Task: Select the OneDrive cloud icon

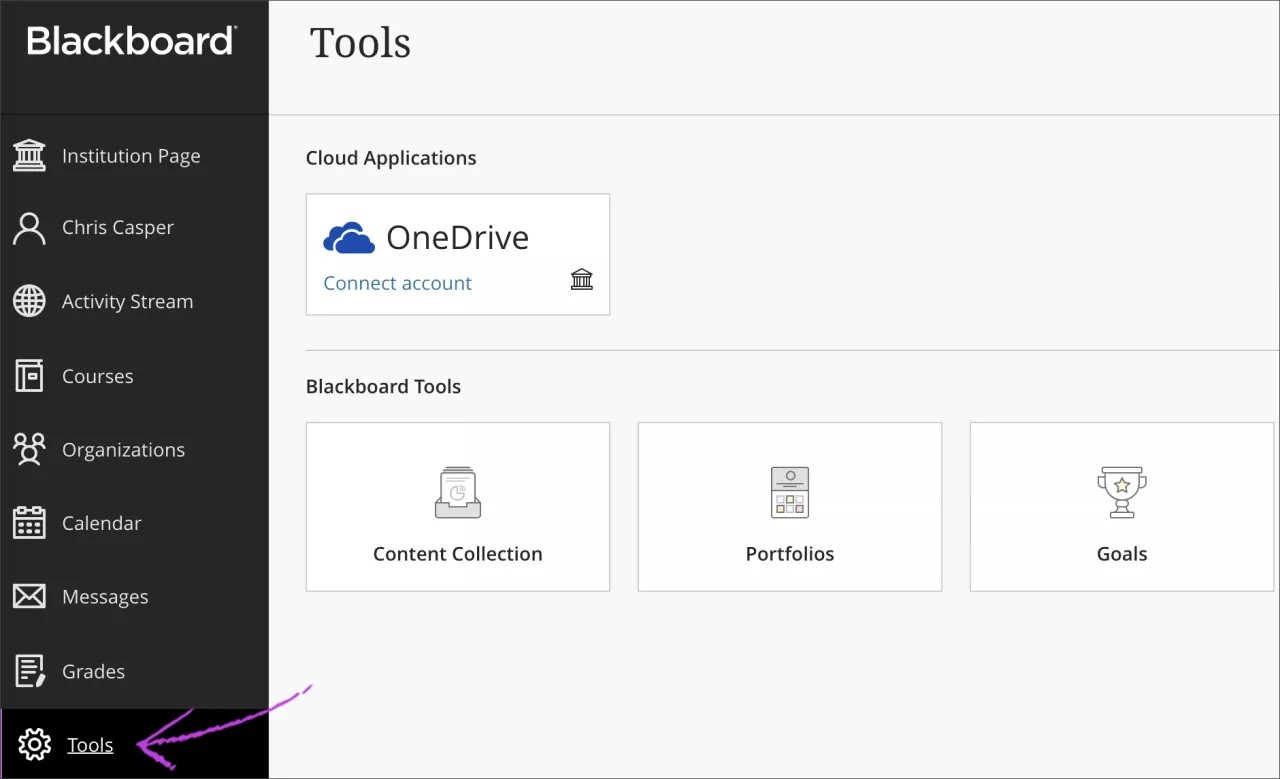Action: pyautogui.click(x=349, y=237)
